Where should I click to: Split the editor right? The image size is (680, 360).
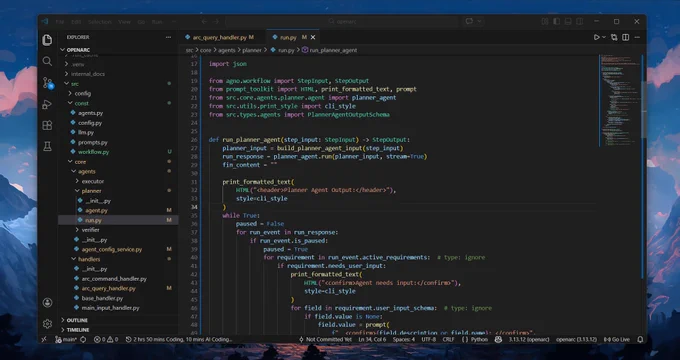(x=625, y=37)
